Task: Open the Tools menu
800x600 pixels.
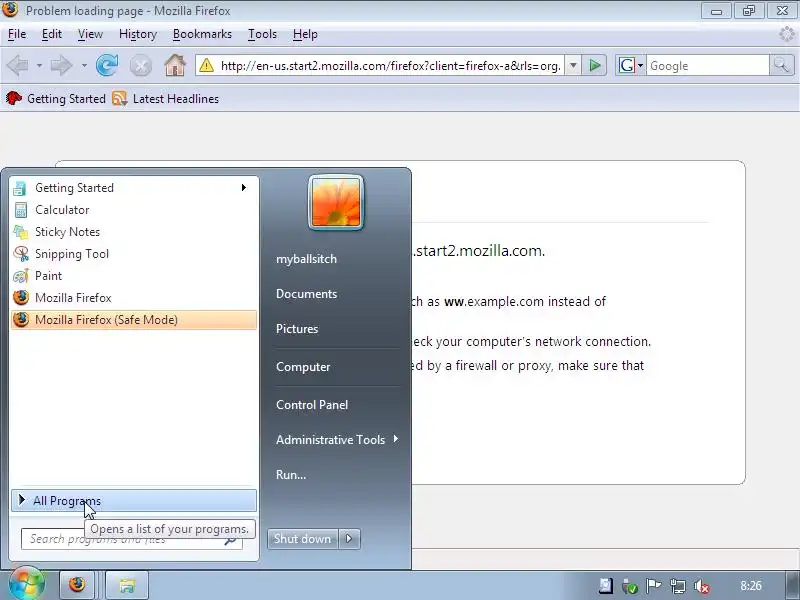Action: 262,34
